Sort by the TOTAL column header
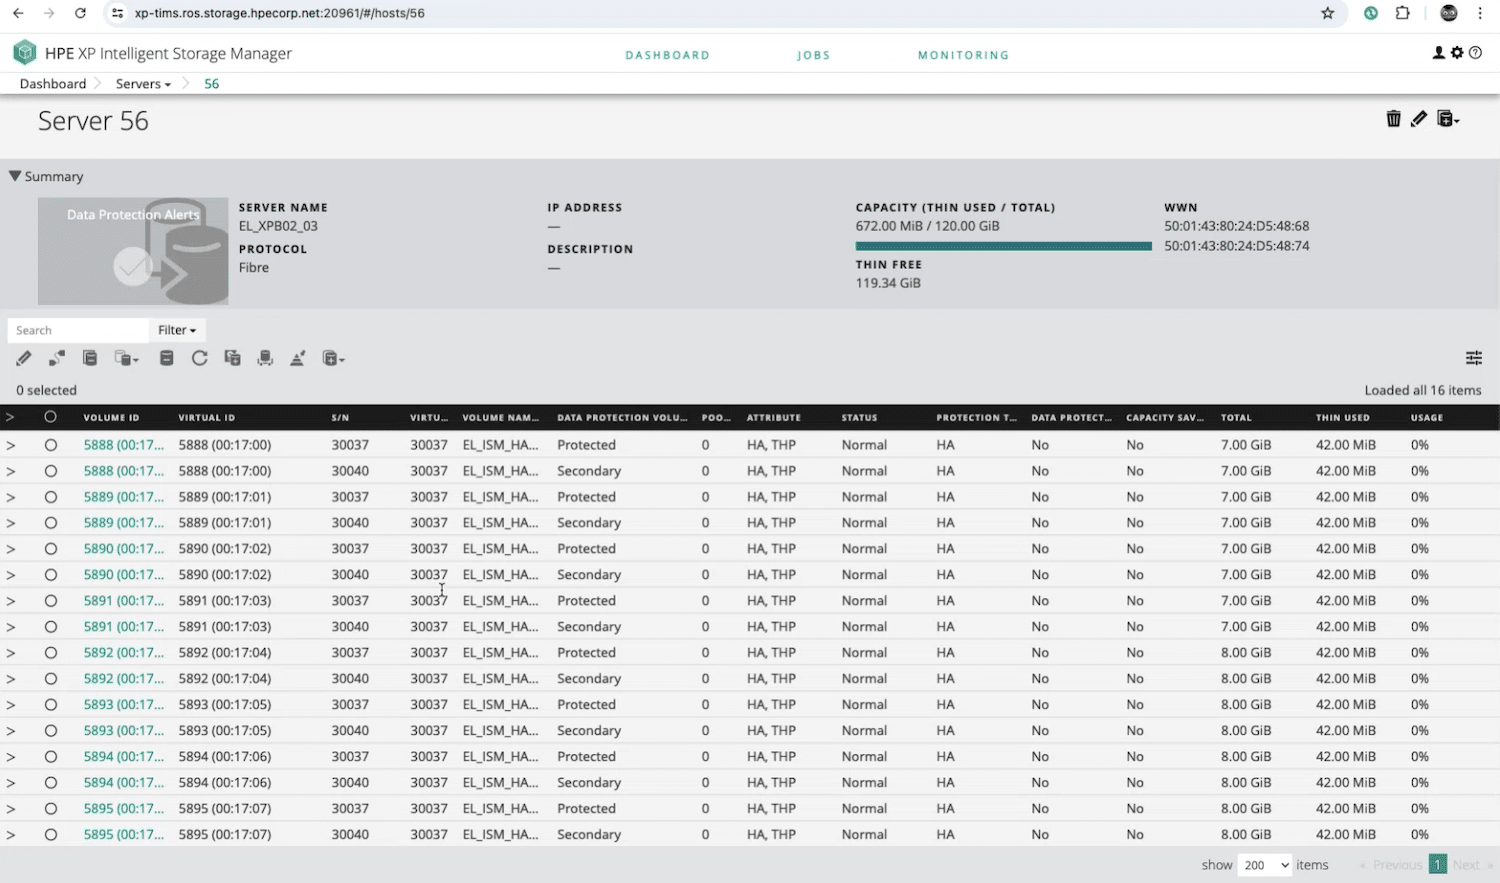Screen dimensions: 1500x883 (x=1236, y=418)
